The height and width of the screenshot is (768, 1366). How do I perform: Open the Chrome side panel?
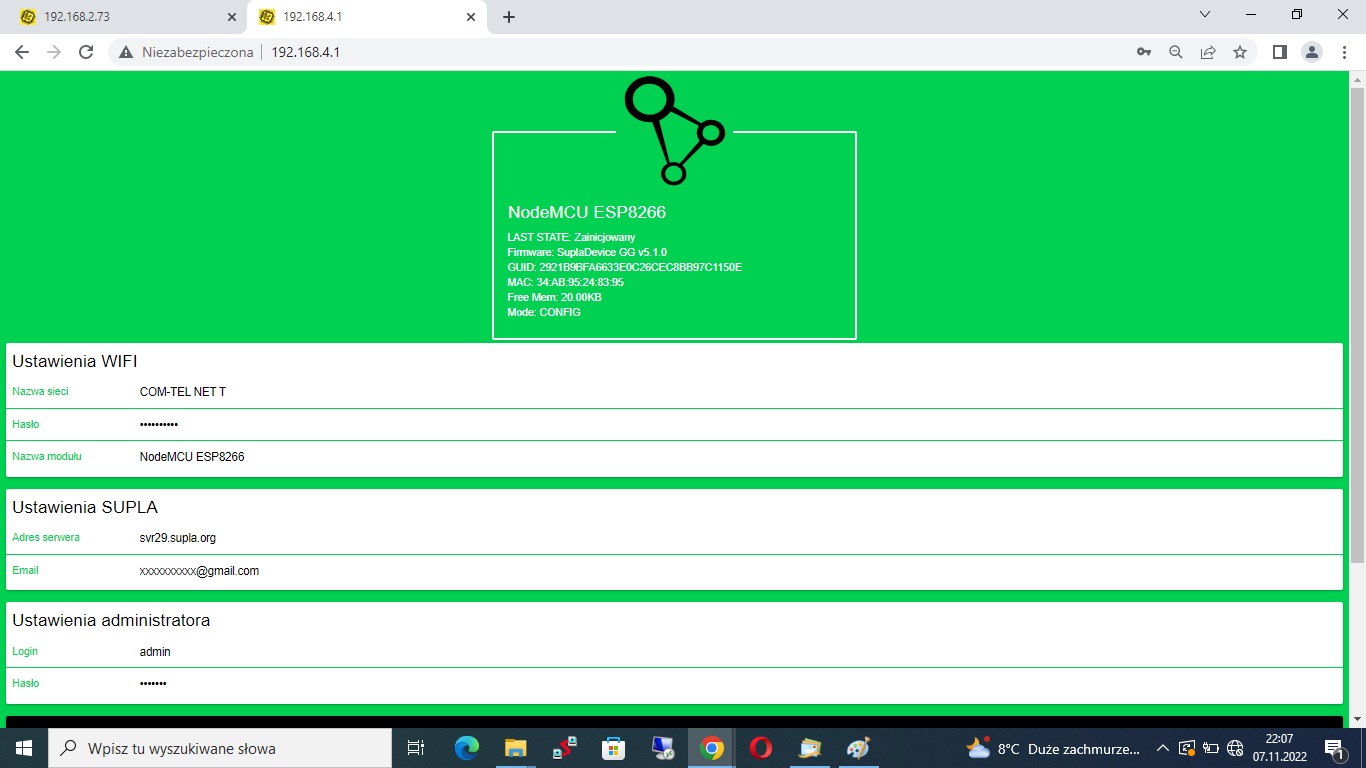pyautogui.click(x=1279, y=52)
